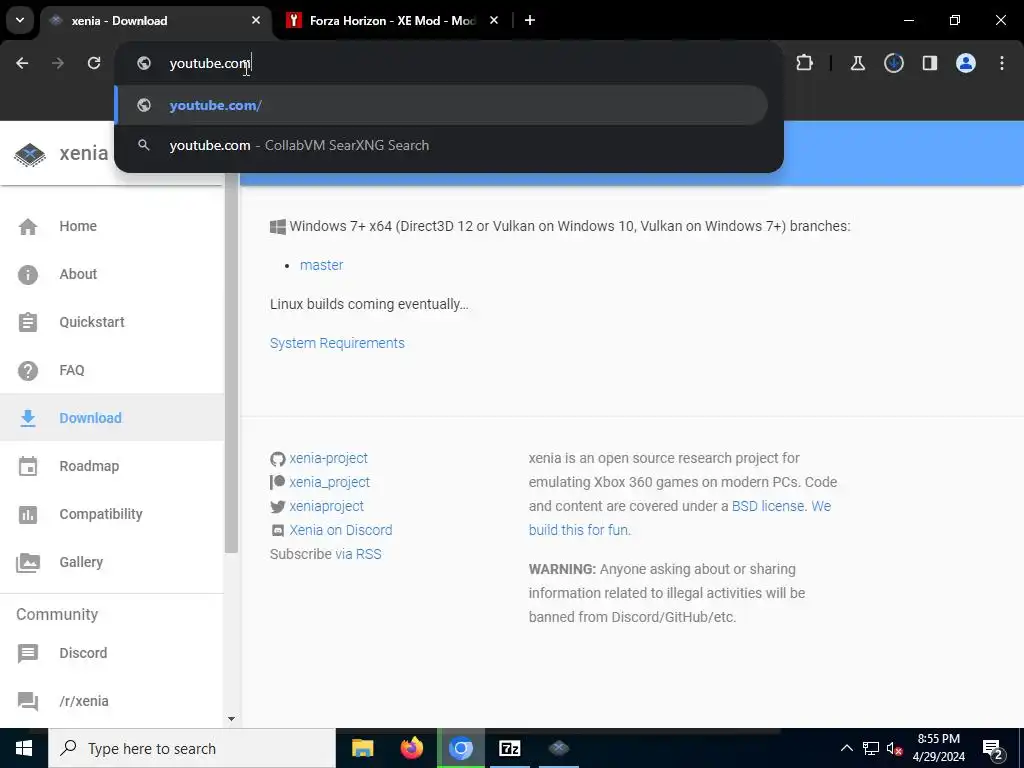
Task: Click the Discord chat icon in sidebar
Action: point(28,653)
